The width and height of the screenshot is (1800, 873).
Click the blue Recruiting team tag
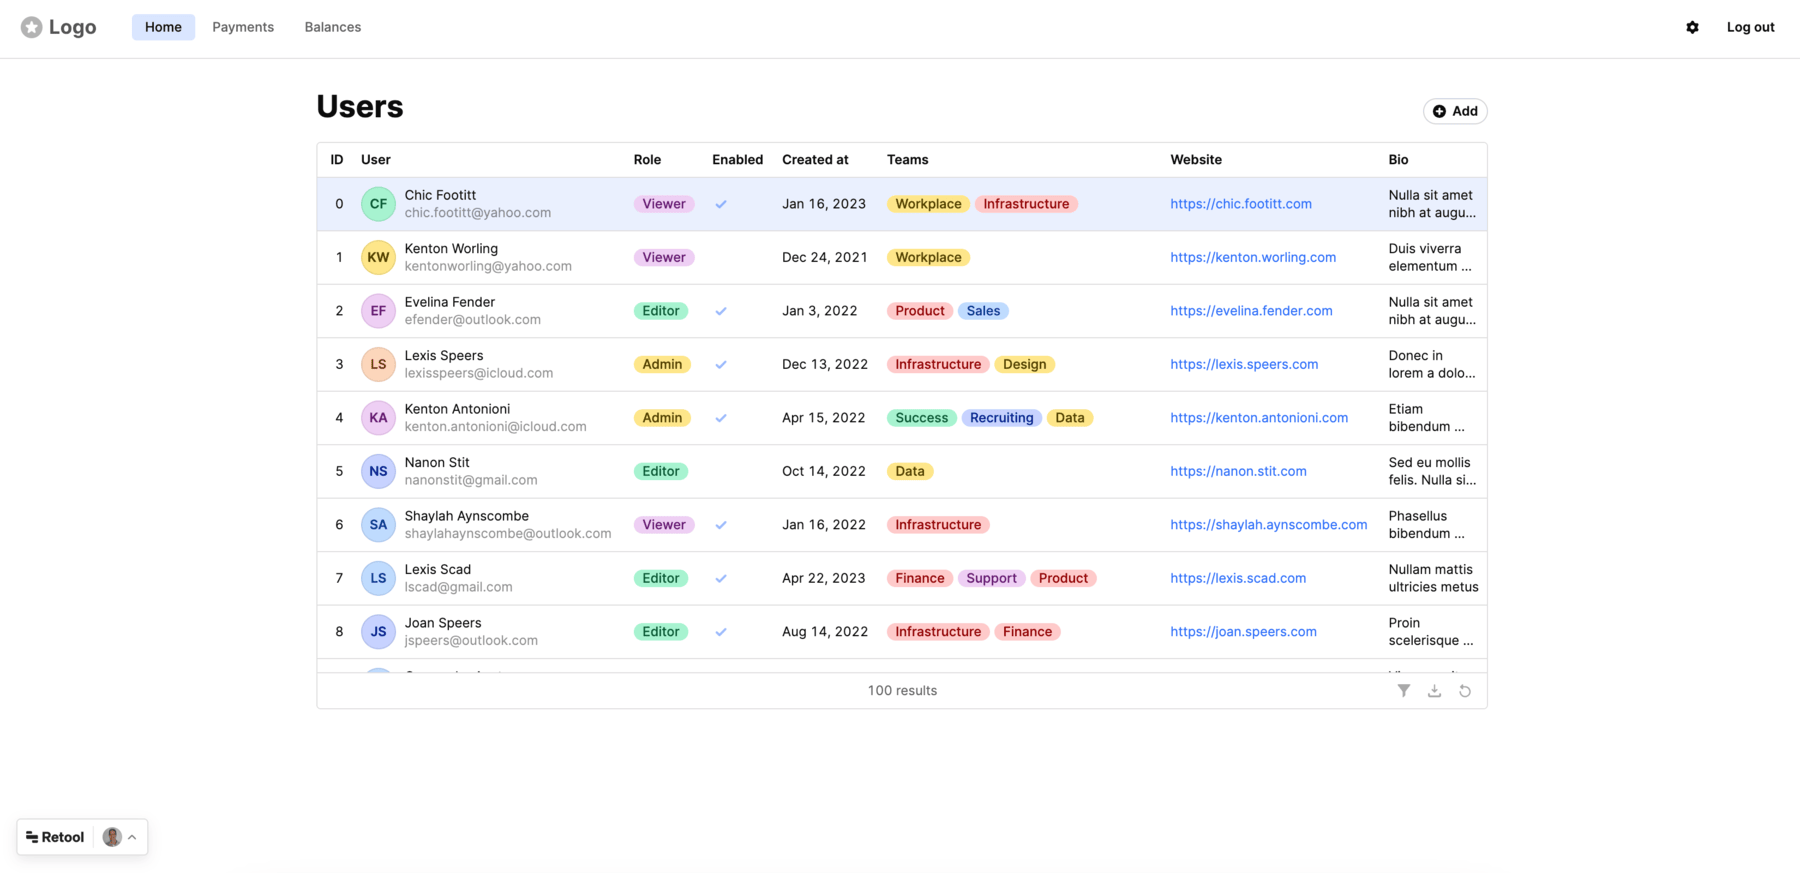(1001, 418)
